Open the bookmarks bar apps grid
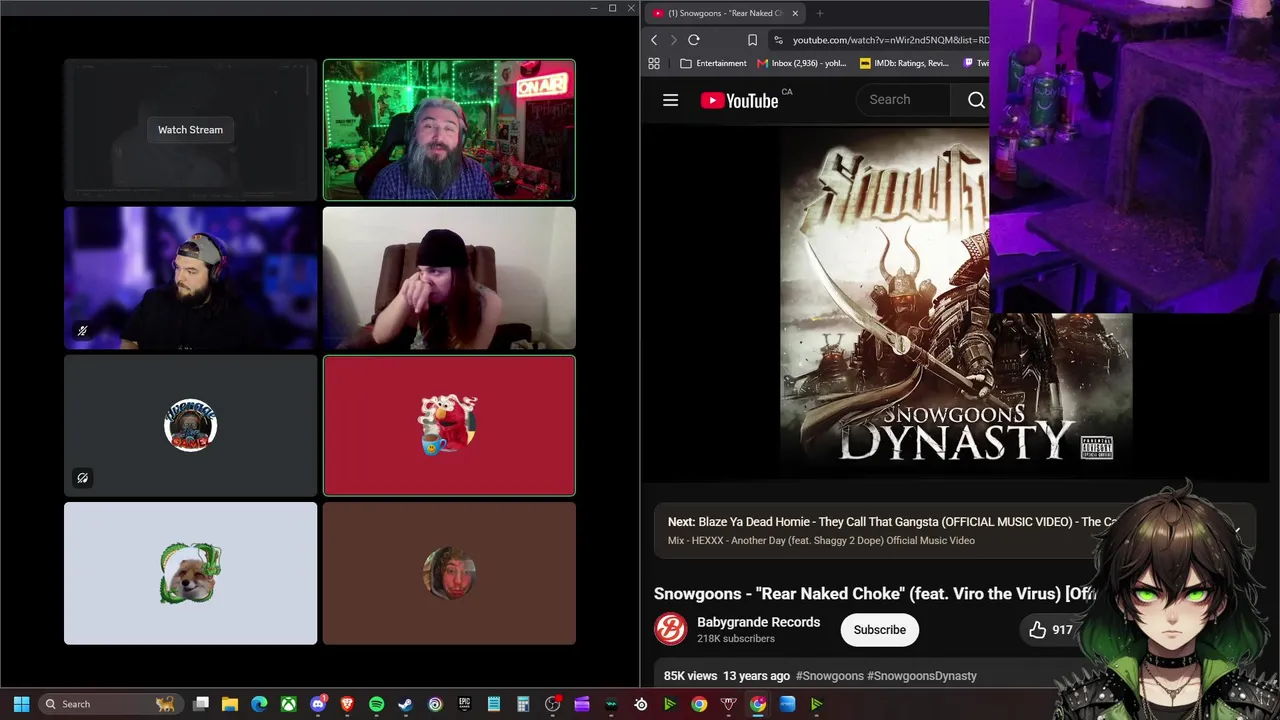1280x720 pixels. pyautogui.click(x=654, y=63)
